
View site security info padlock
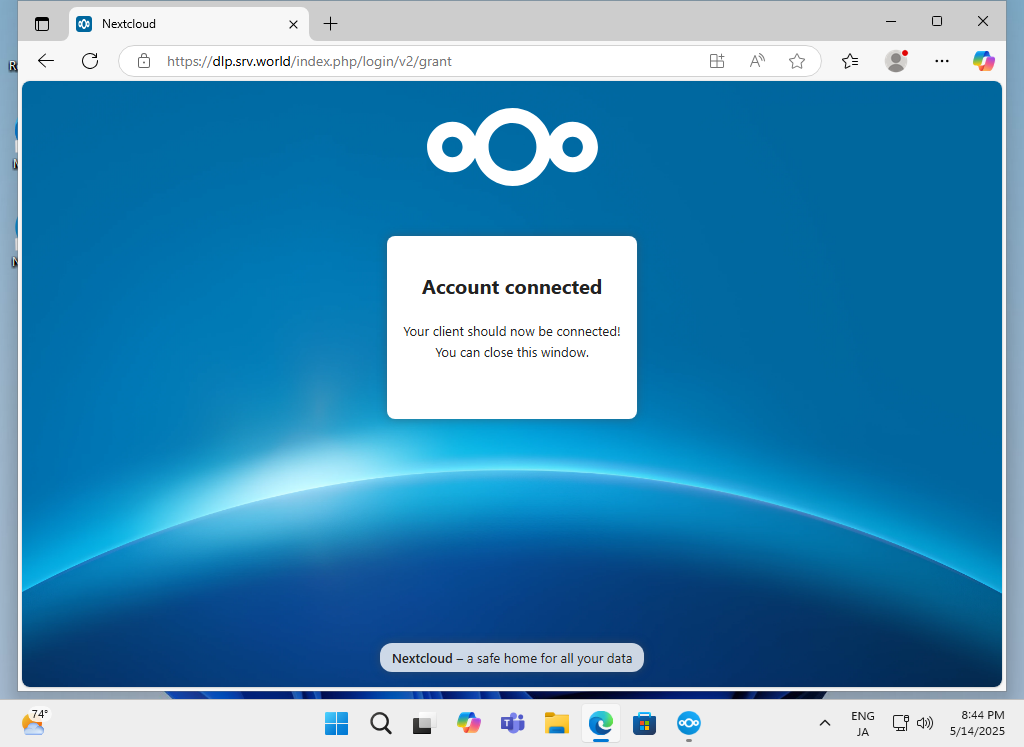point(144,61)
